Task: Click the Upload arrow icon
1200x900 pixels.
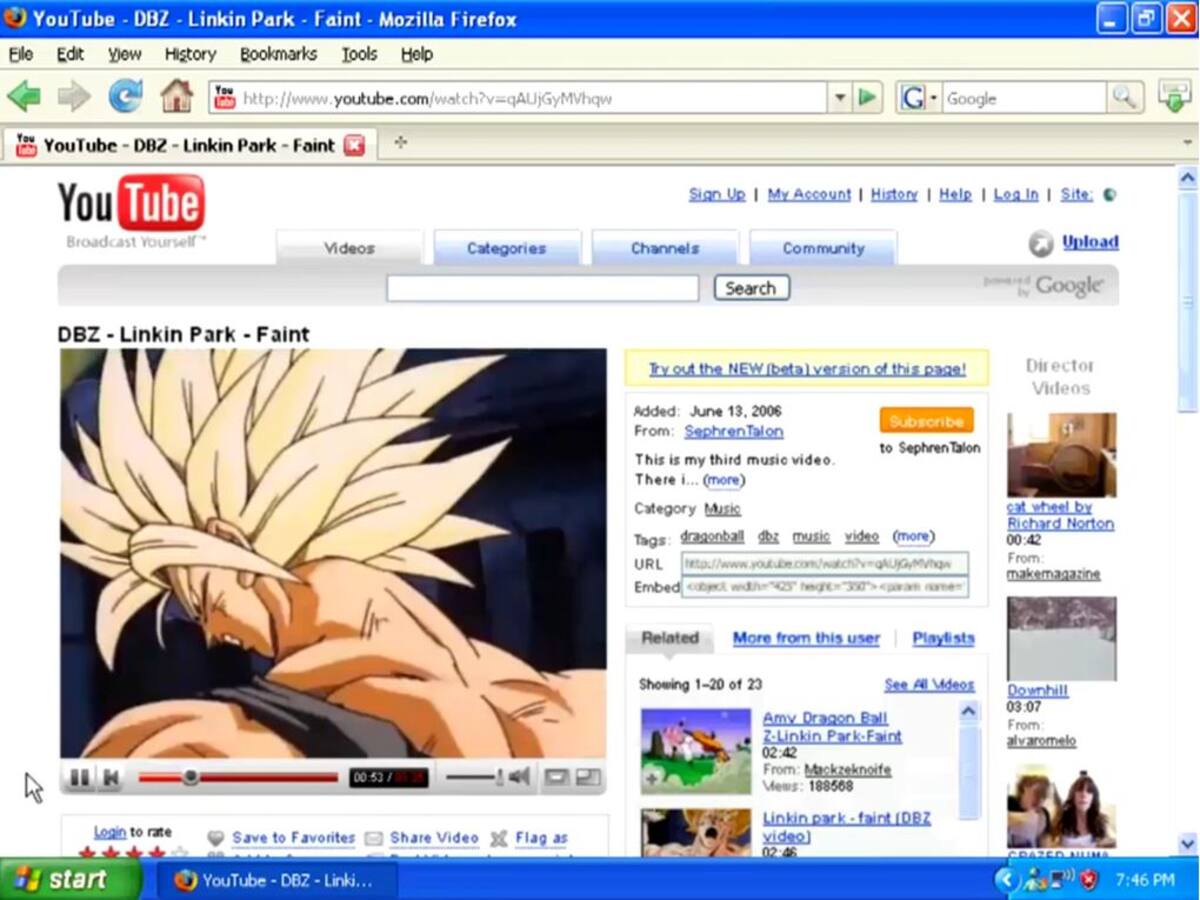Action: pos(1041,243)
